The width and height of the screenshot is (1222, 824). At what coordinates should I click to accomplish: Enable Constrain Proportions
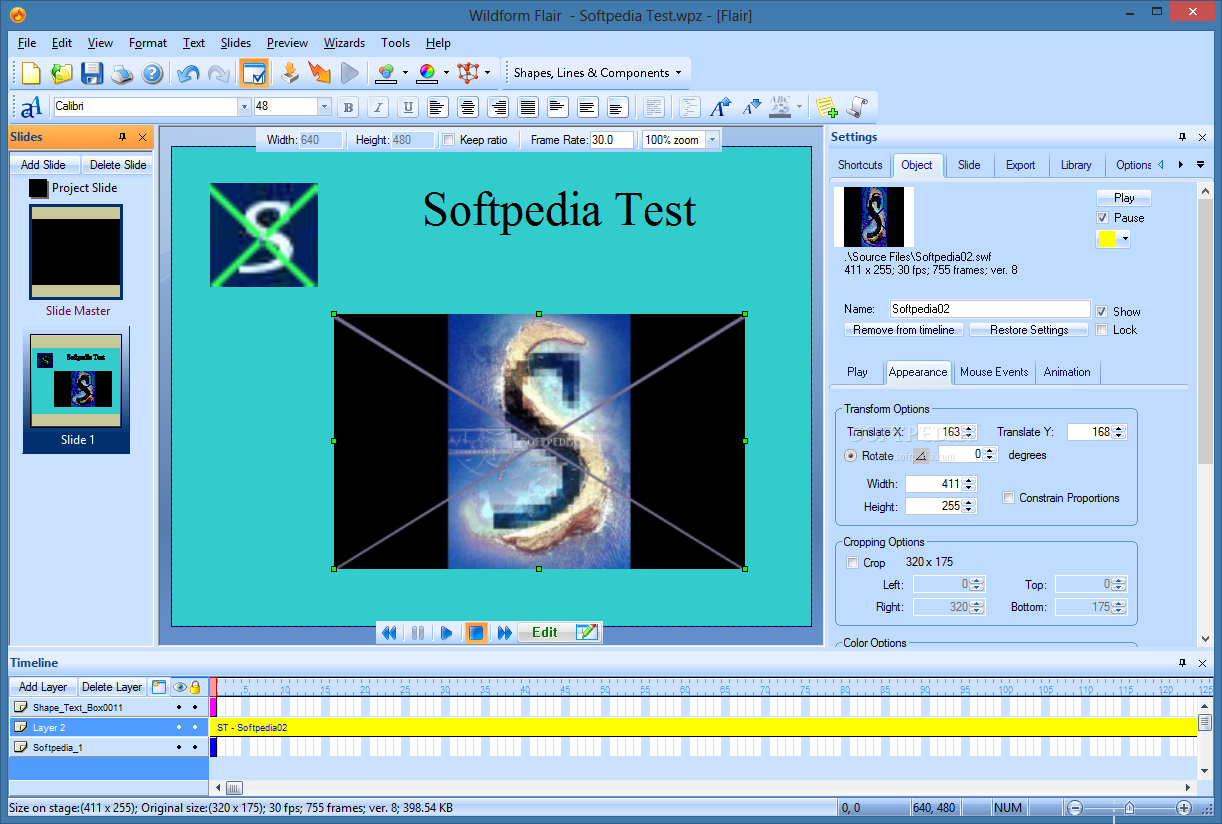click(1009, 498)
